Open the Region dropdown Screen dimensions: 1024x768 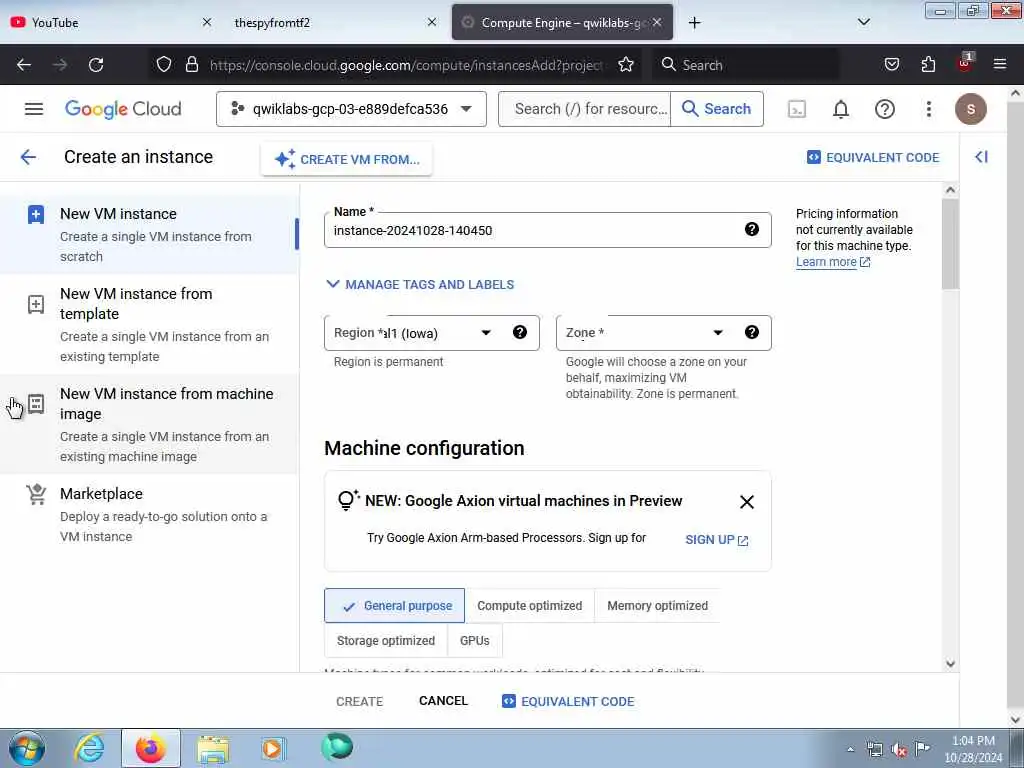coord(432,332)
